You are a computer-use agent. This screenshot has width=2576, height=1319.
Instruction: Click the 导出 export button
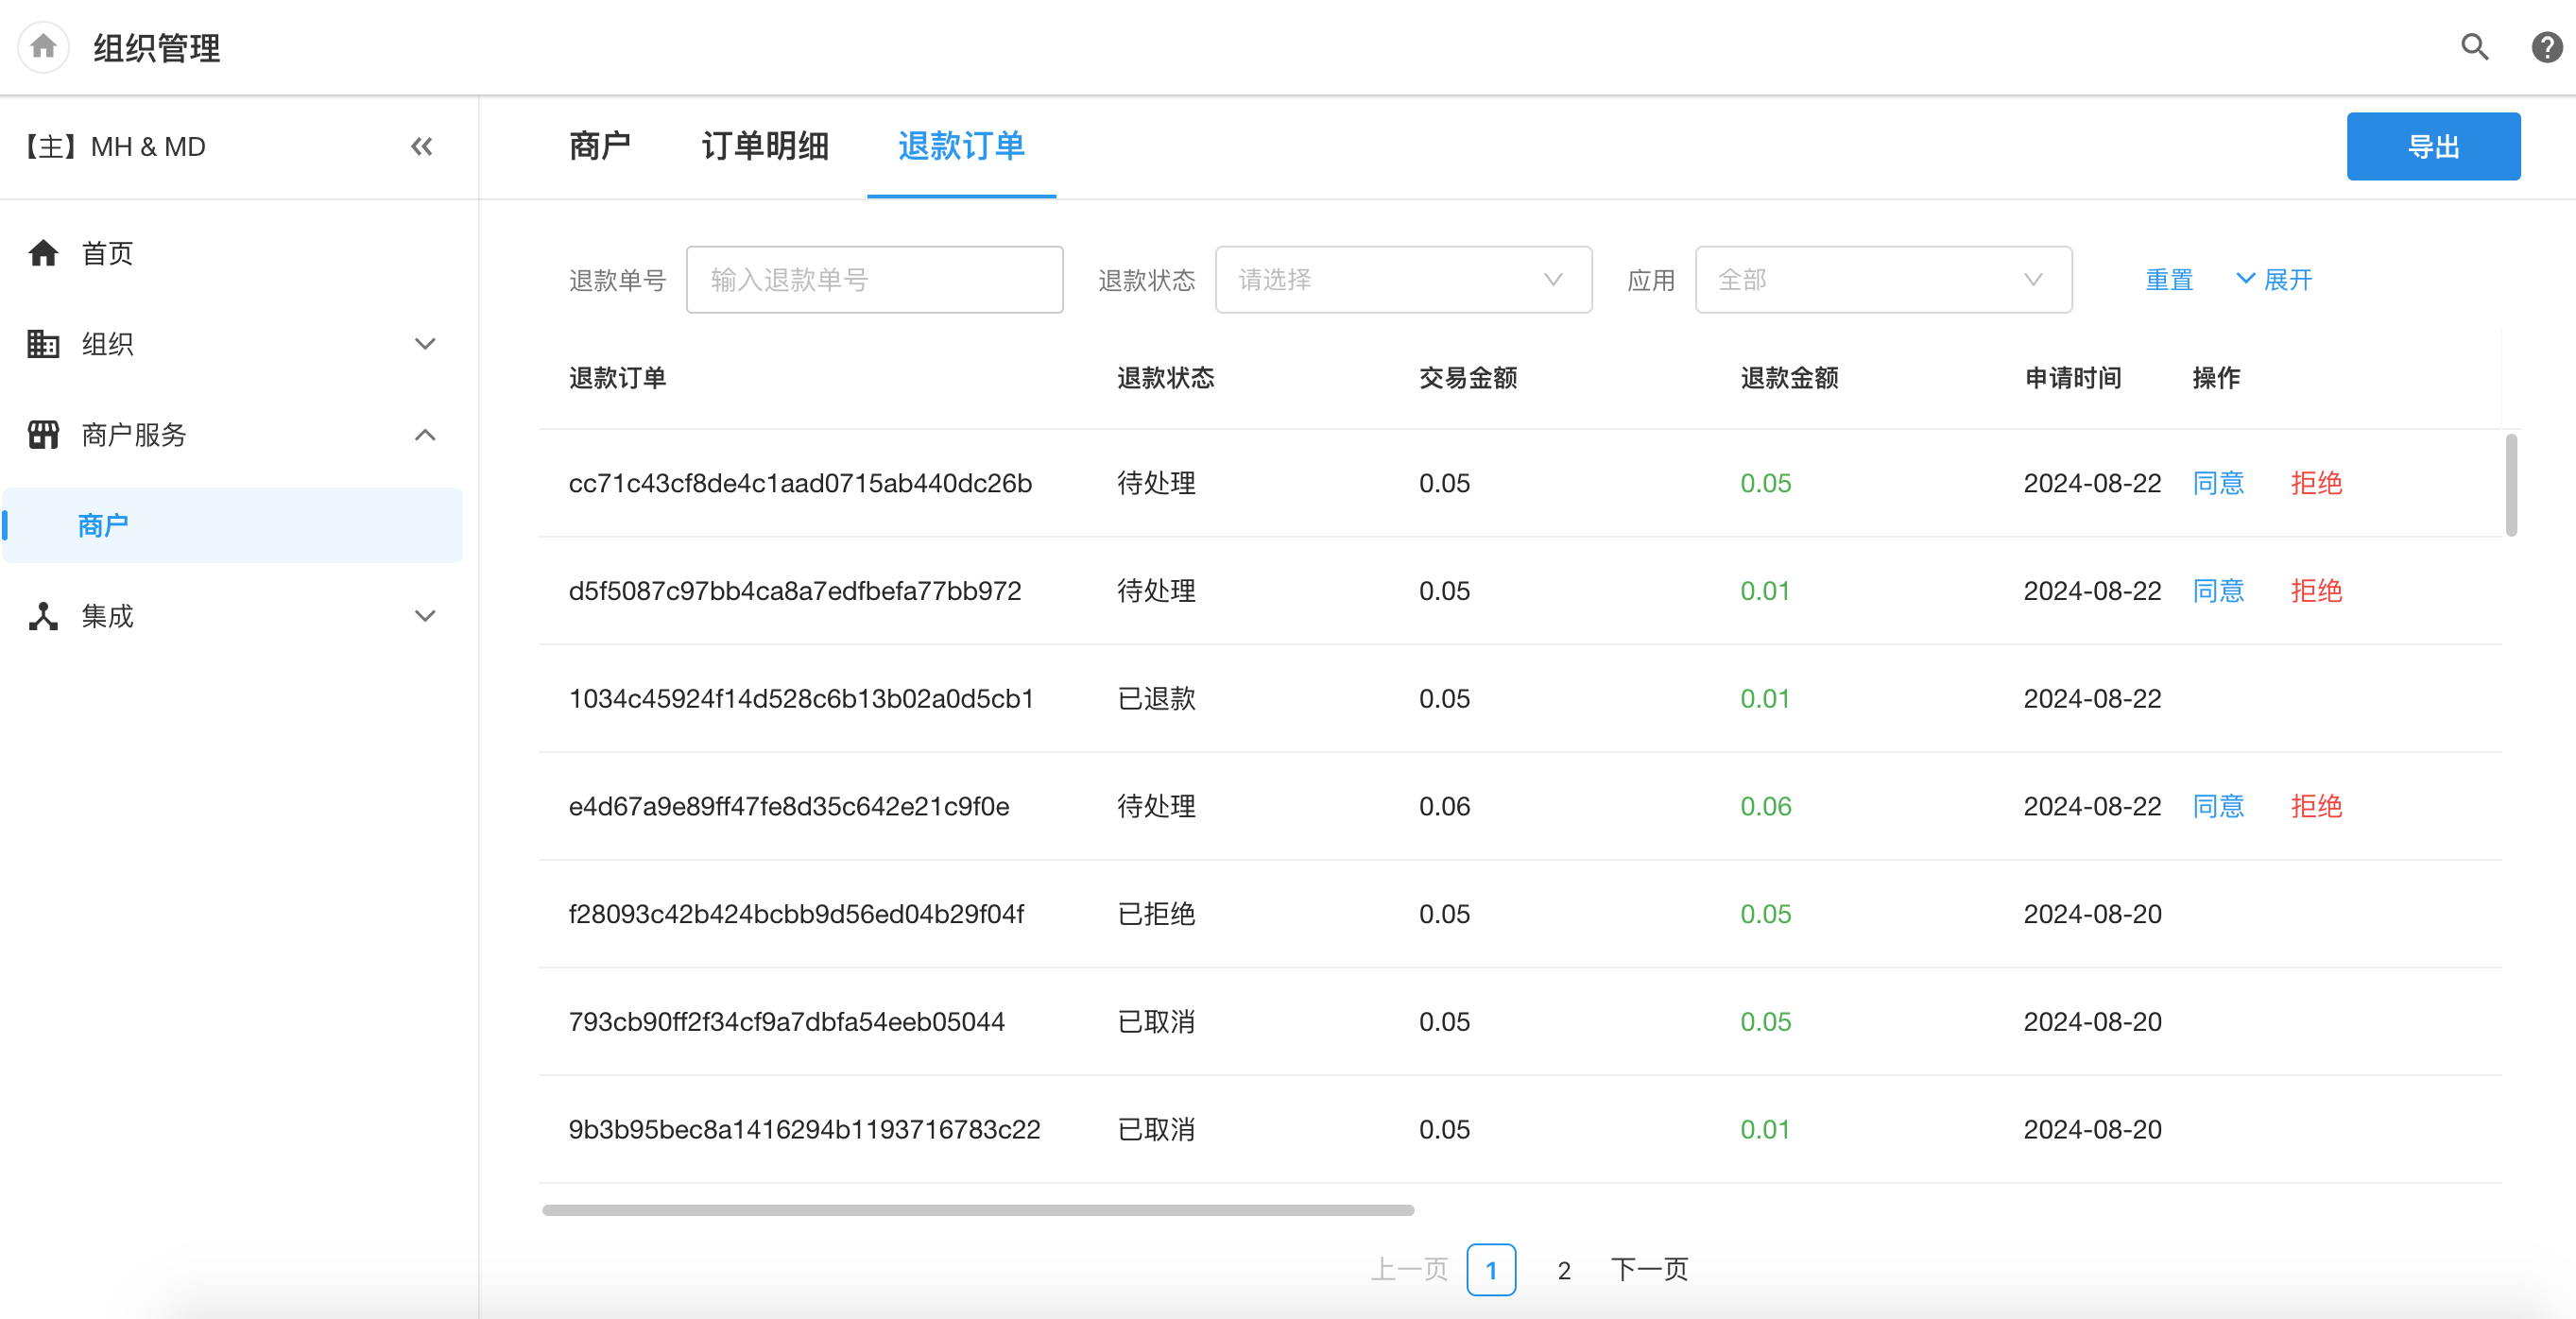pyautogui.click(x=2433, y=147)
